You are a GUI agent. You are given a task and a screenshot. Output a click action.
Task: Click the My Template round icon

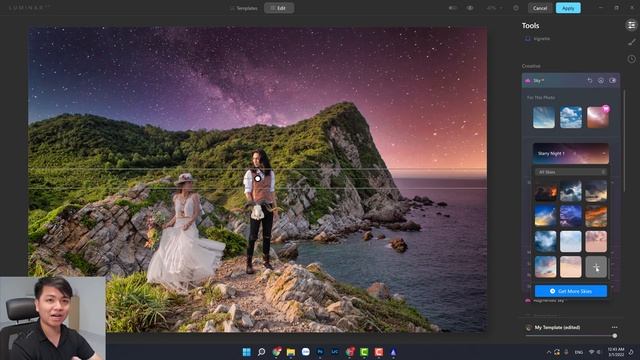pos(529,328)
